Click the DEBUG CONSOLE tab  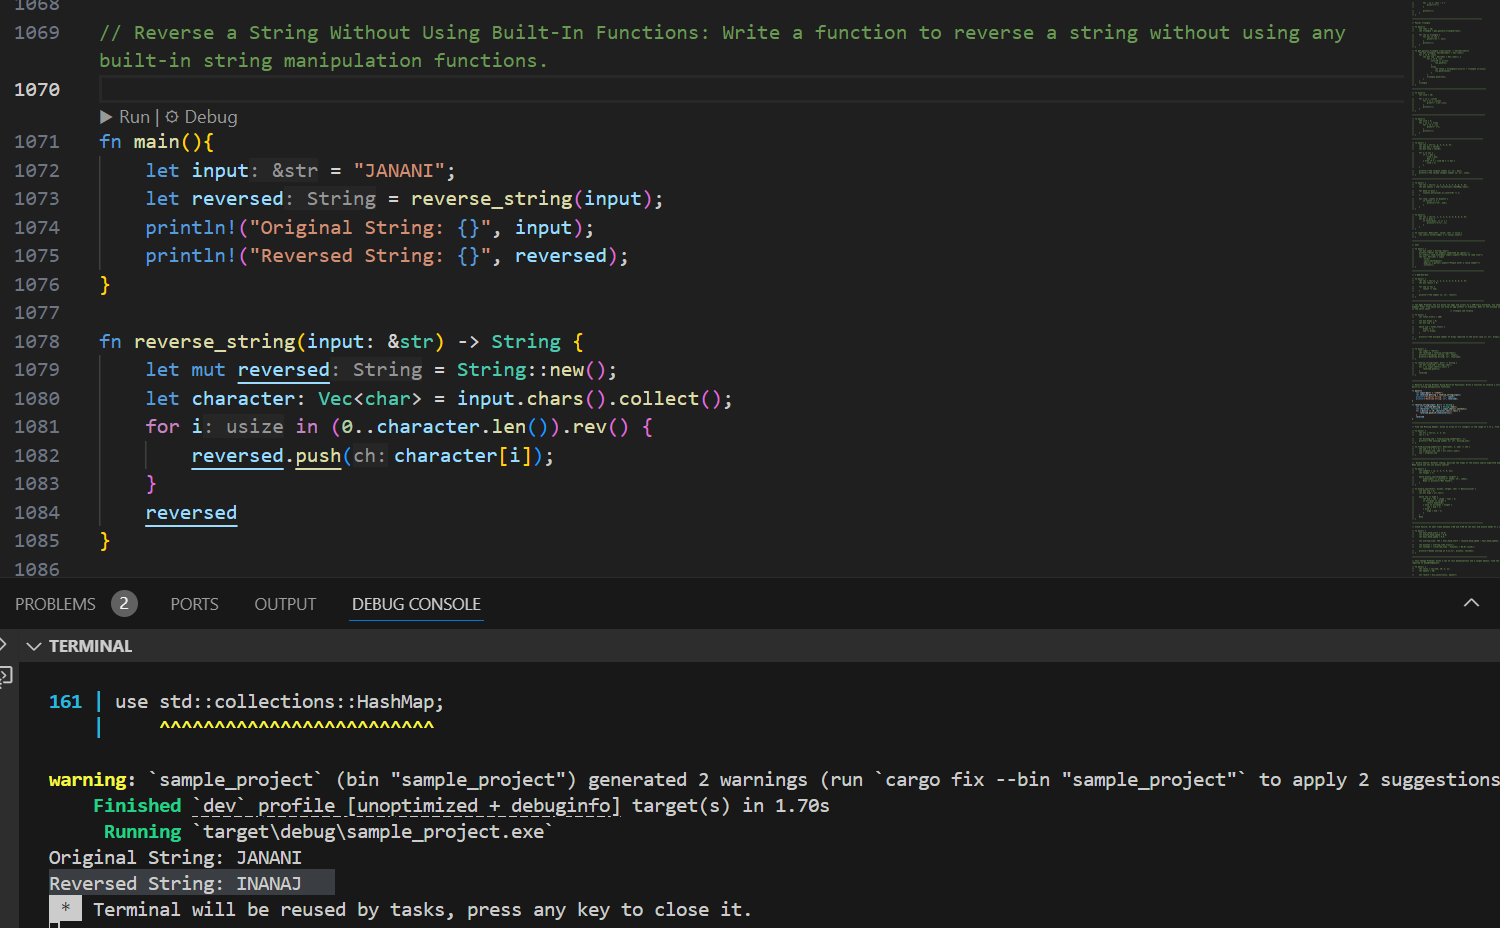[416, 604]
